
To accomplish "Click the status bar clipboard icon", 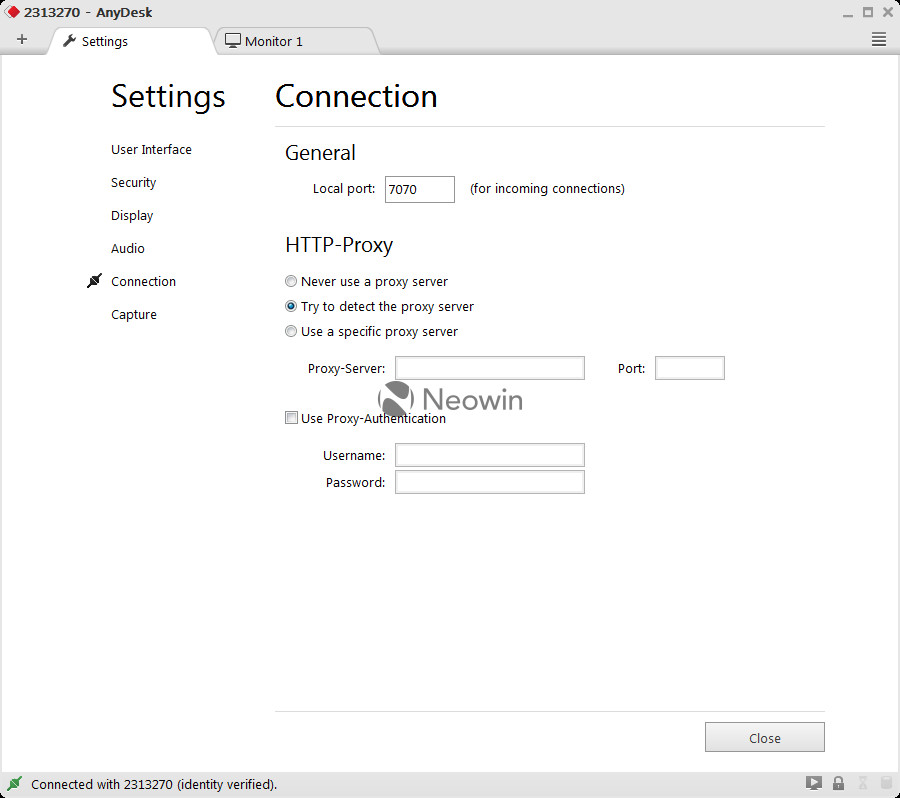I will [x=886, y=782].
